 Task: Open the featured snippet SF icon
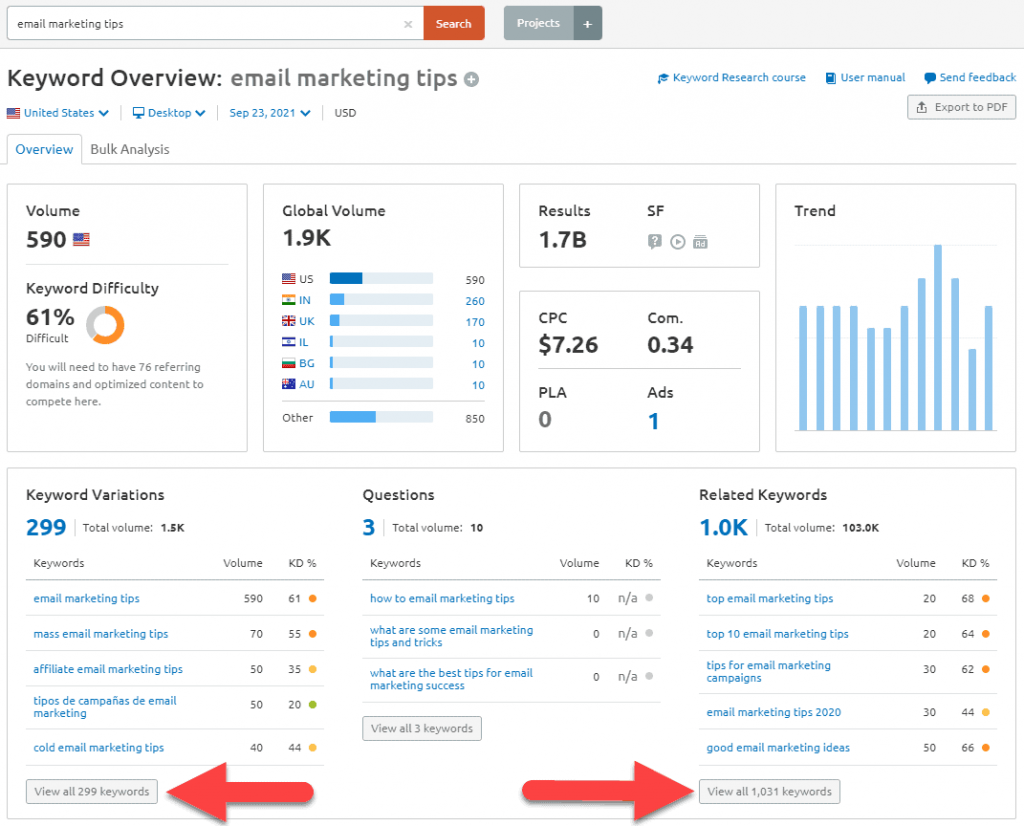pos(654,242)
